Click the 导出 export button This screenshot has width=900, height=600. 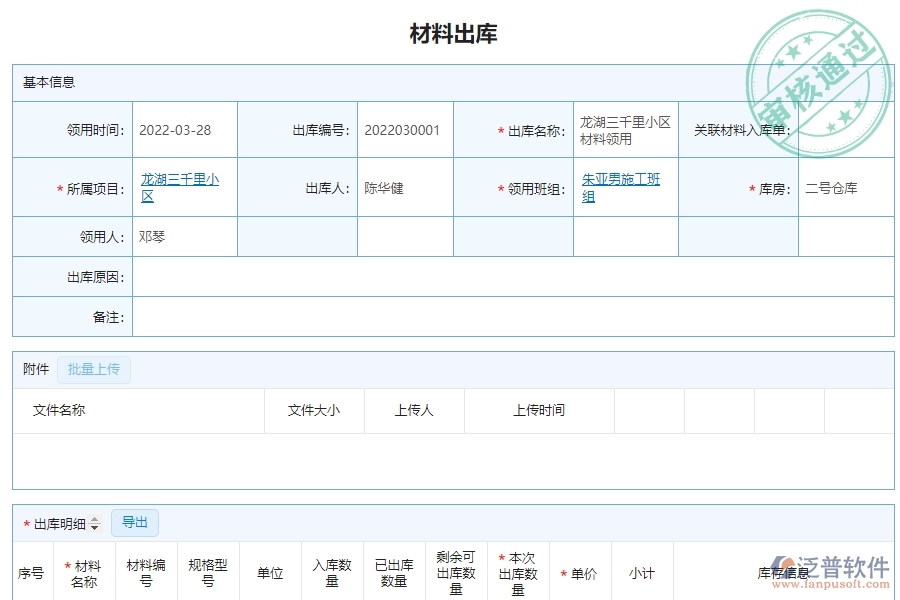[136, 522]
